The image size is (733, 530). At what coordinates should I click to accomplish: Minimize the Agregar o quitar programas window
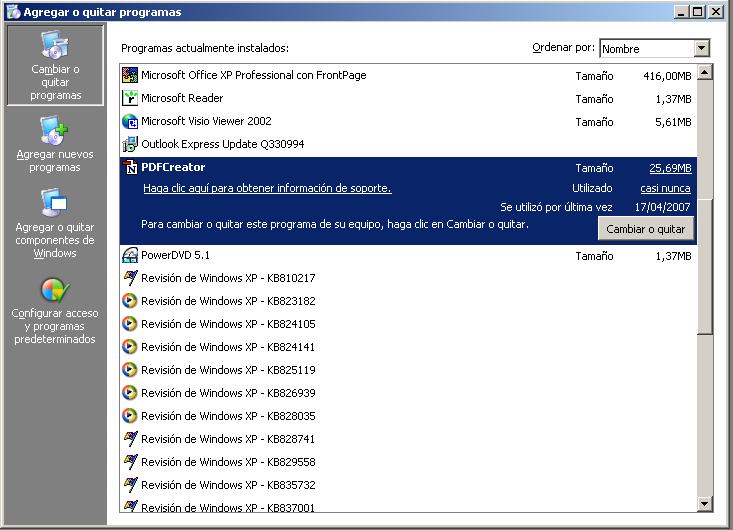point(682,12)
